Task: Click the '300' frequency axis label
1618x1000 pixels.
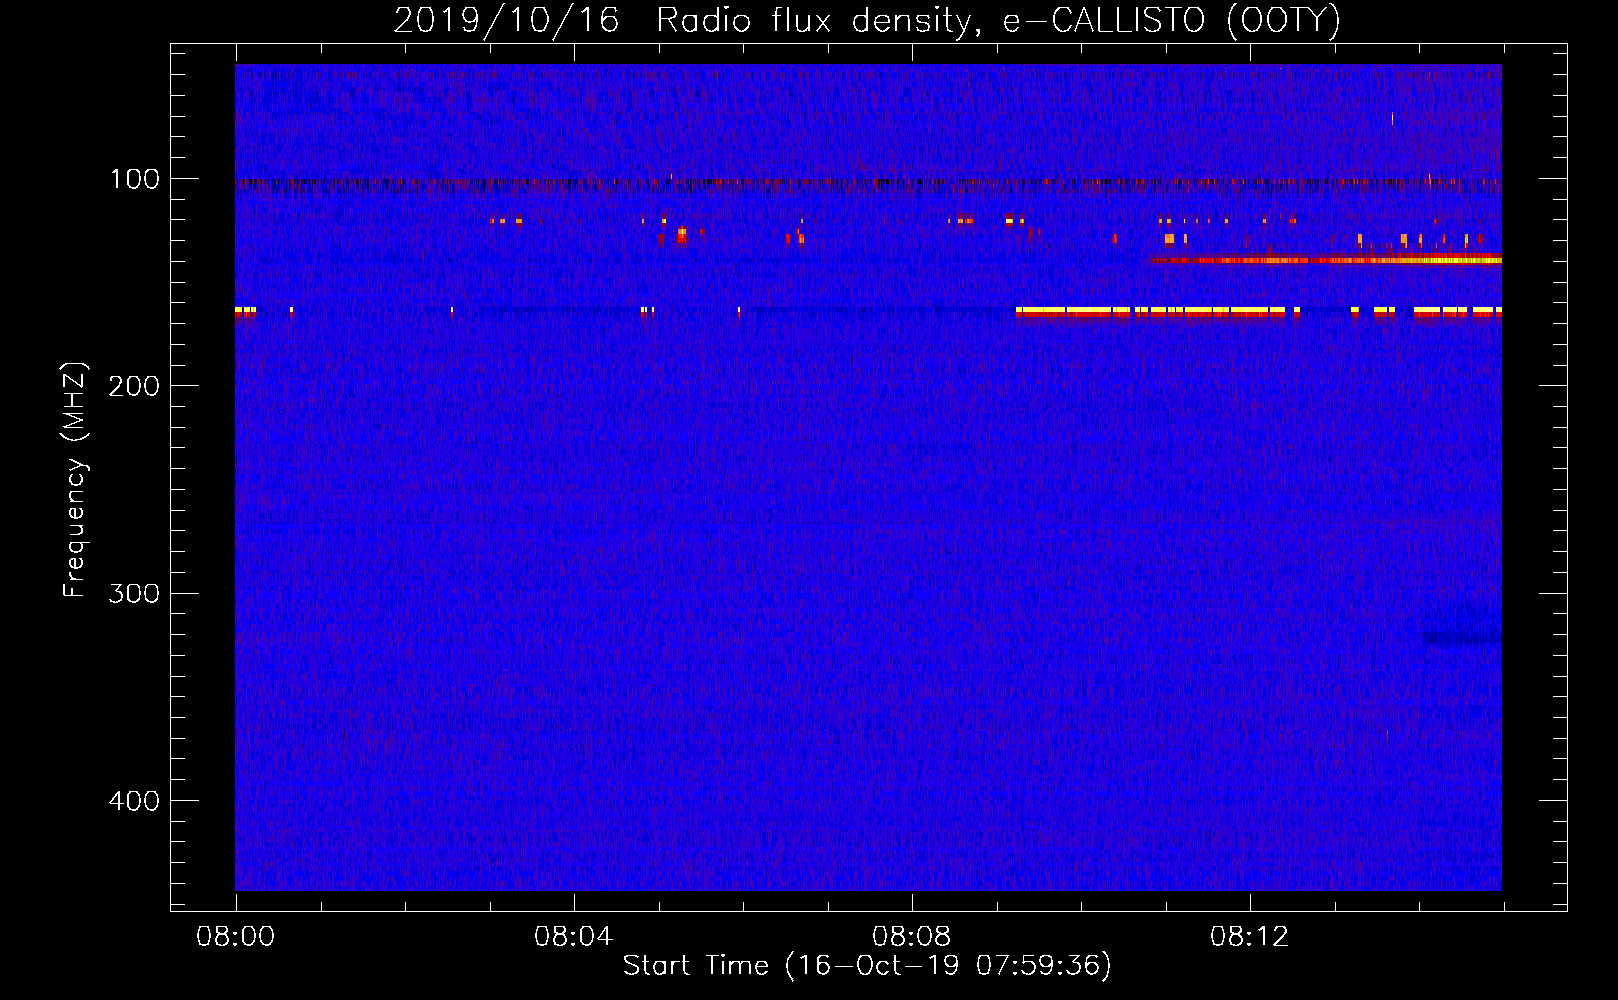Action: click(x=134, y=593)
